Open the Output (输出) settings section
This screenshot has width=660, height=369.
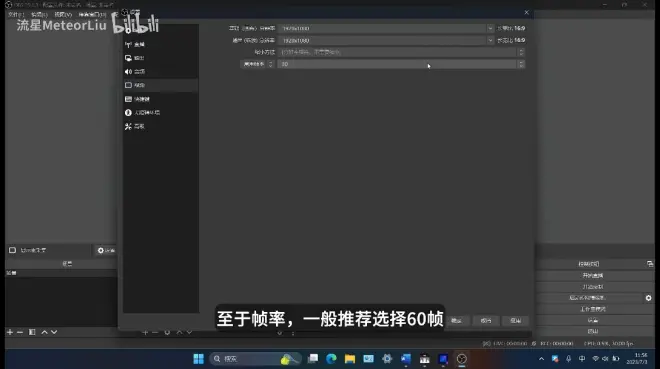coord(160,58)
